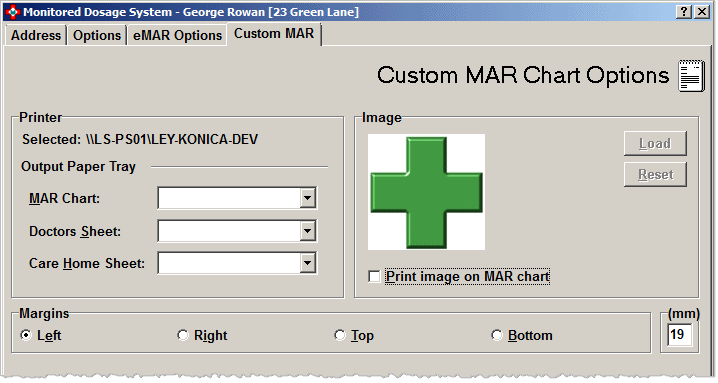Open the Options tab
This screenshot has width=718, height=383.
tap(97, 35)
